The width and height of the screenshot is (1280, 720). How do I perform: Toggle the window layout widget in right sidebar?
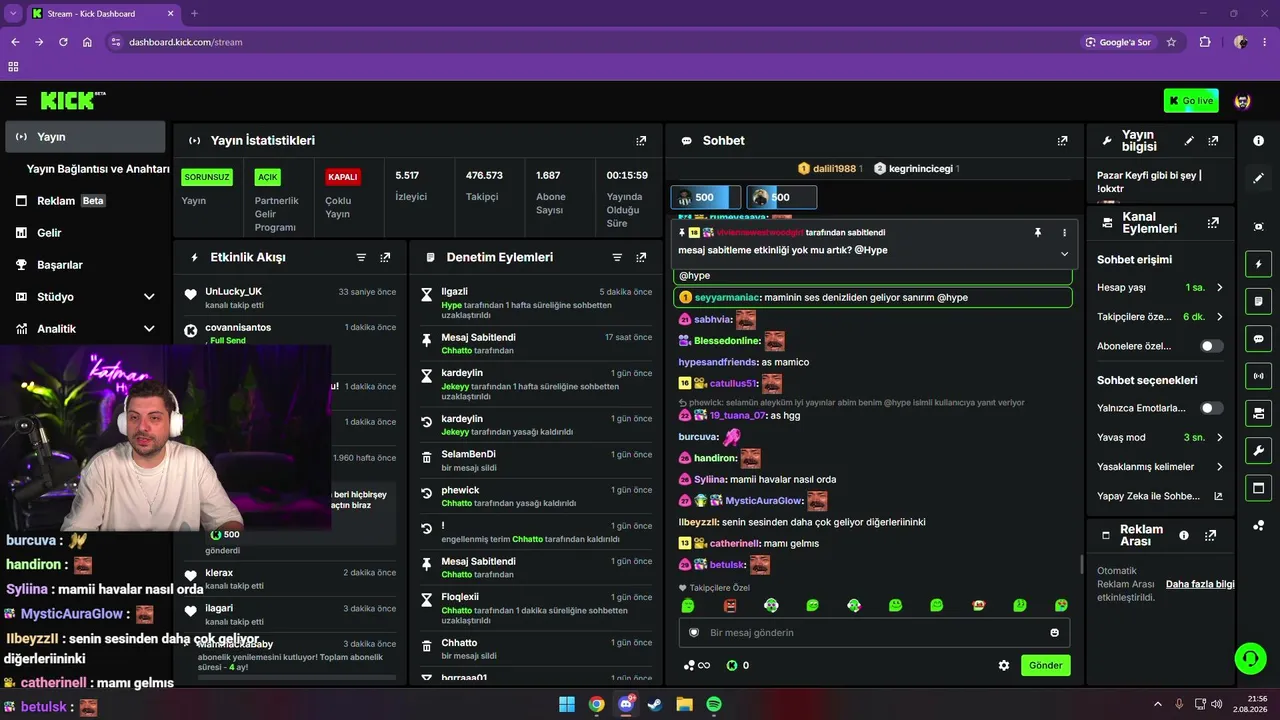[x=1258, y=488]
